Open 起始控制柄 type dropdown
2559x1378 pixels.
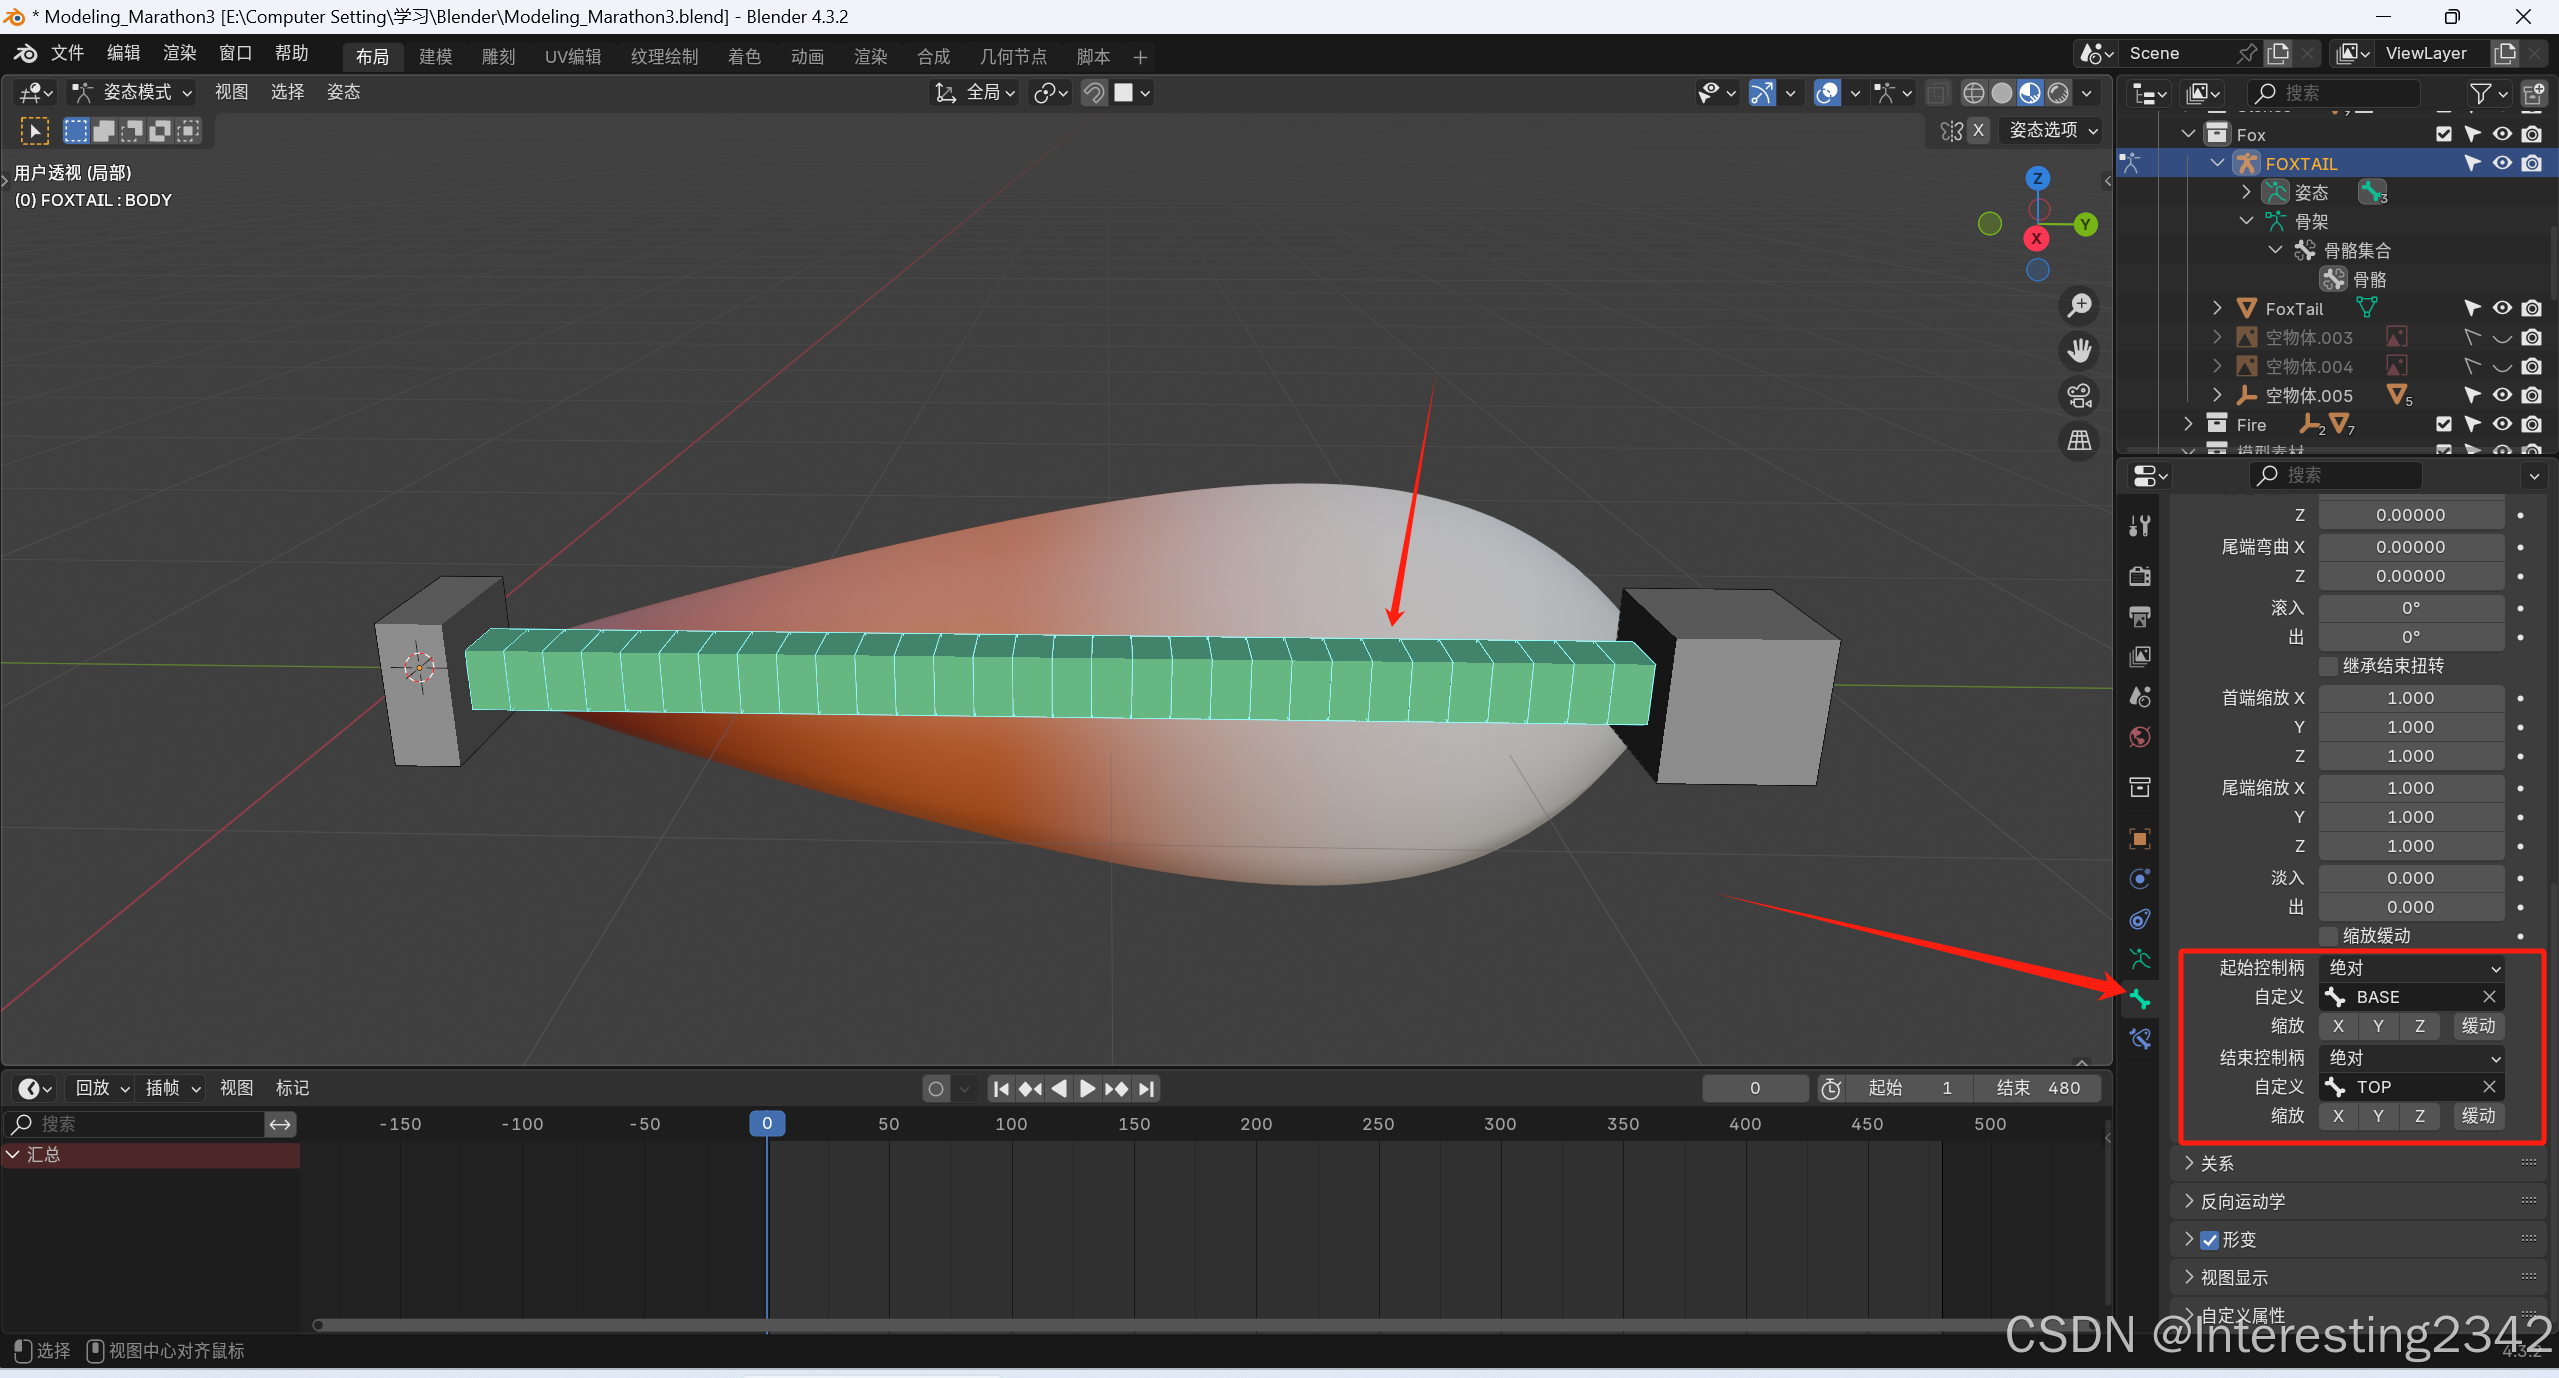[x=2411, y=968]
